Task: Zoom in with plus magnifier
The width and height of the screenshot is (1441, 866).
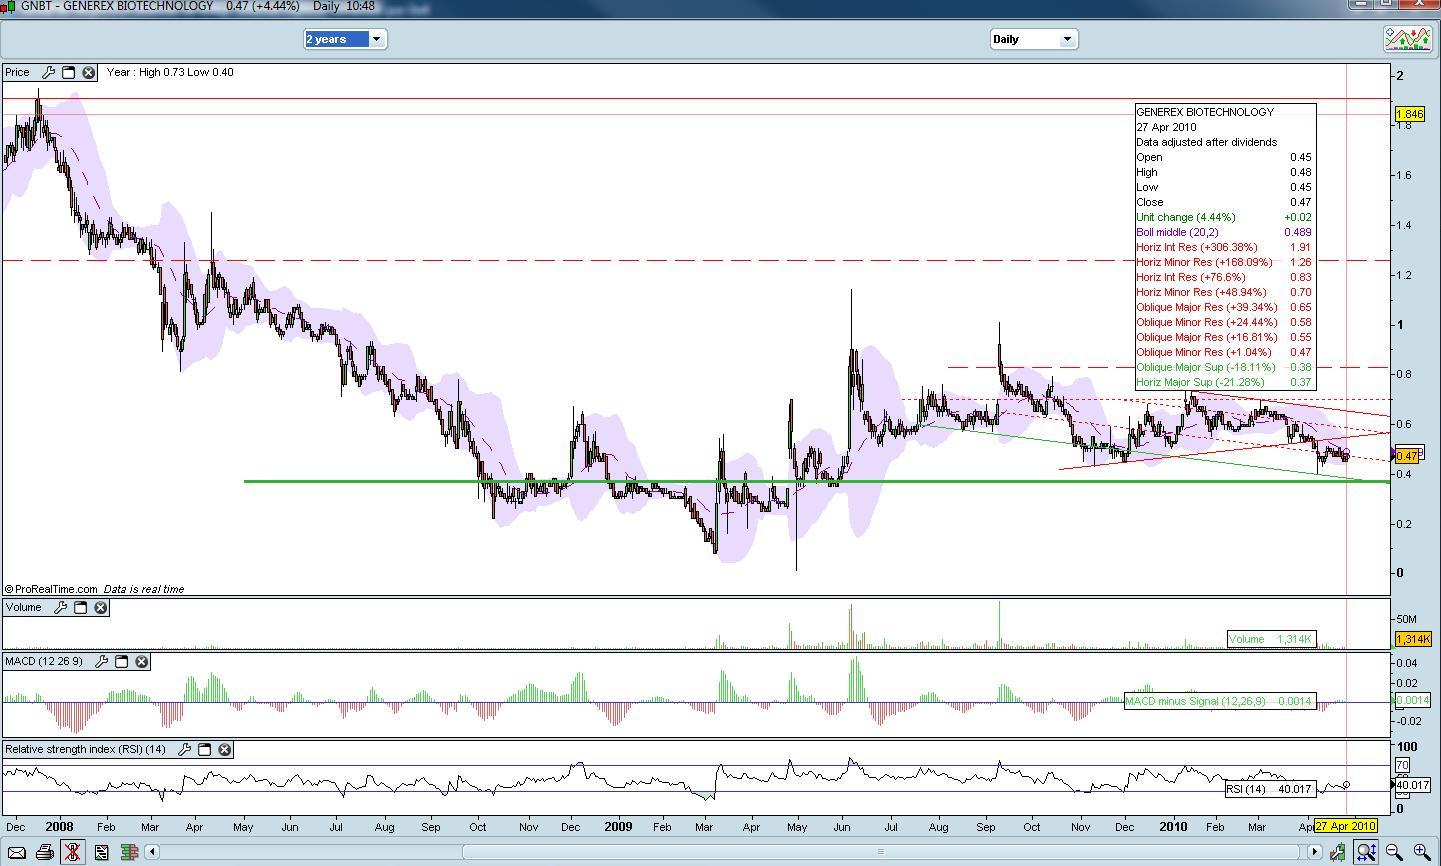Action: tap(1421, 852)
